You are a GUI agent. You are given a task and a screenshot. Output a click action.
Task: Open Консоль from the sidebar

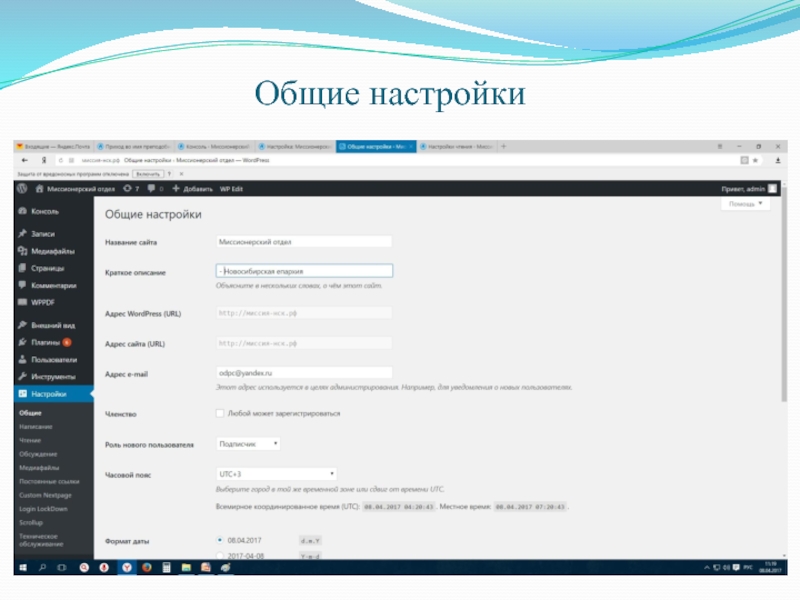point(45,212)
